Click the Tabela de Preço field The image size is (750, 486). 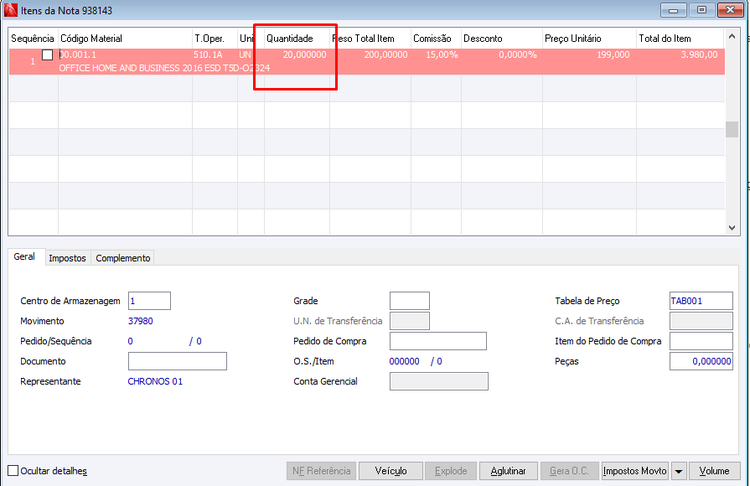coord(701,301)
